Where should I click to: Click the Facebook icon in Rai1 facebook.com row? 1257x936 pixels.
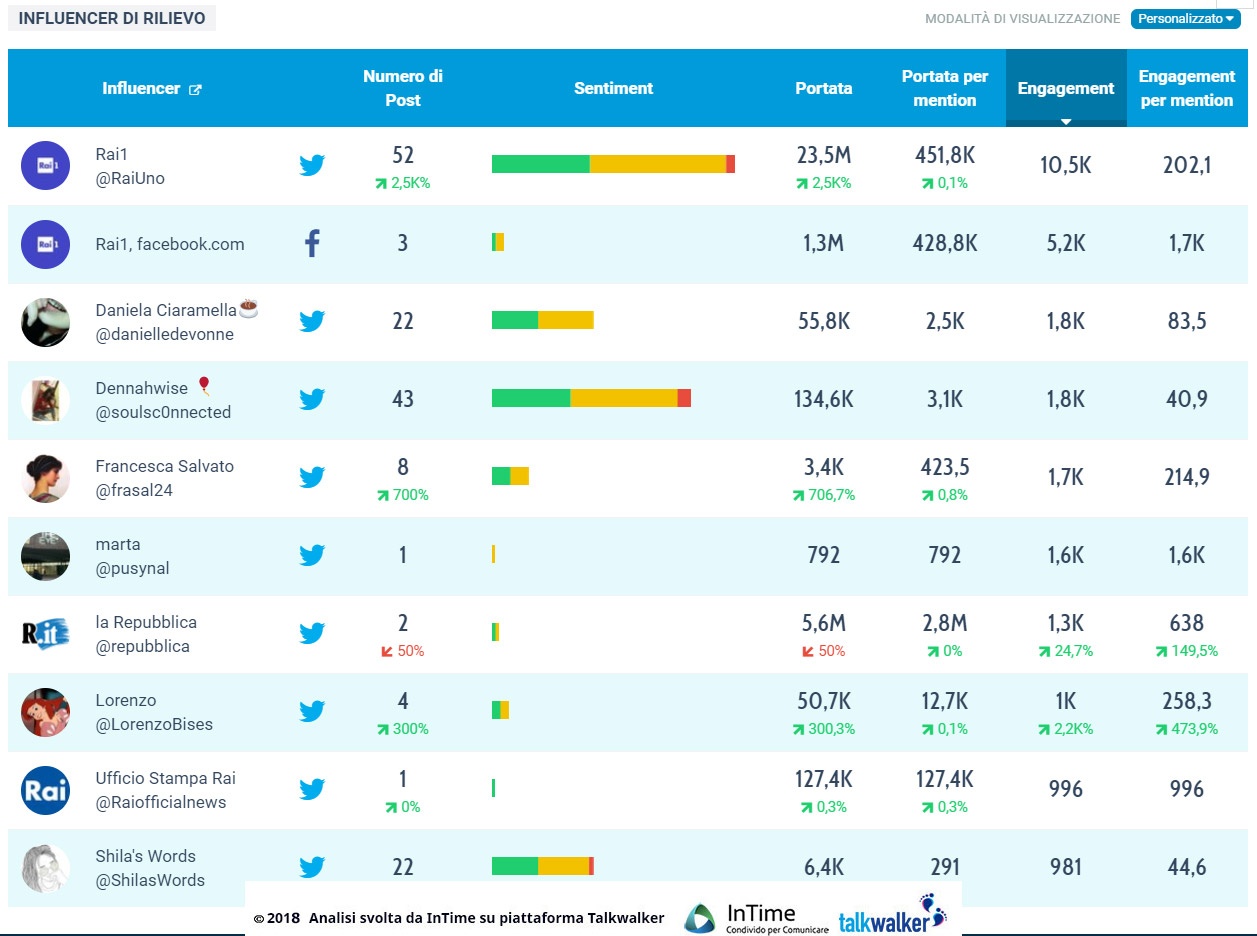tap(312, 243)
